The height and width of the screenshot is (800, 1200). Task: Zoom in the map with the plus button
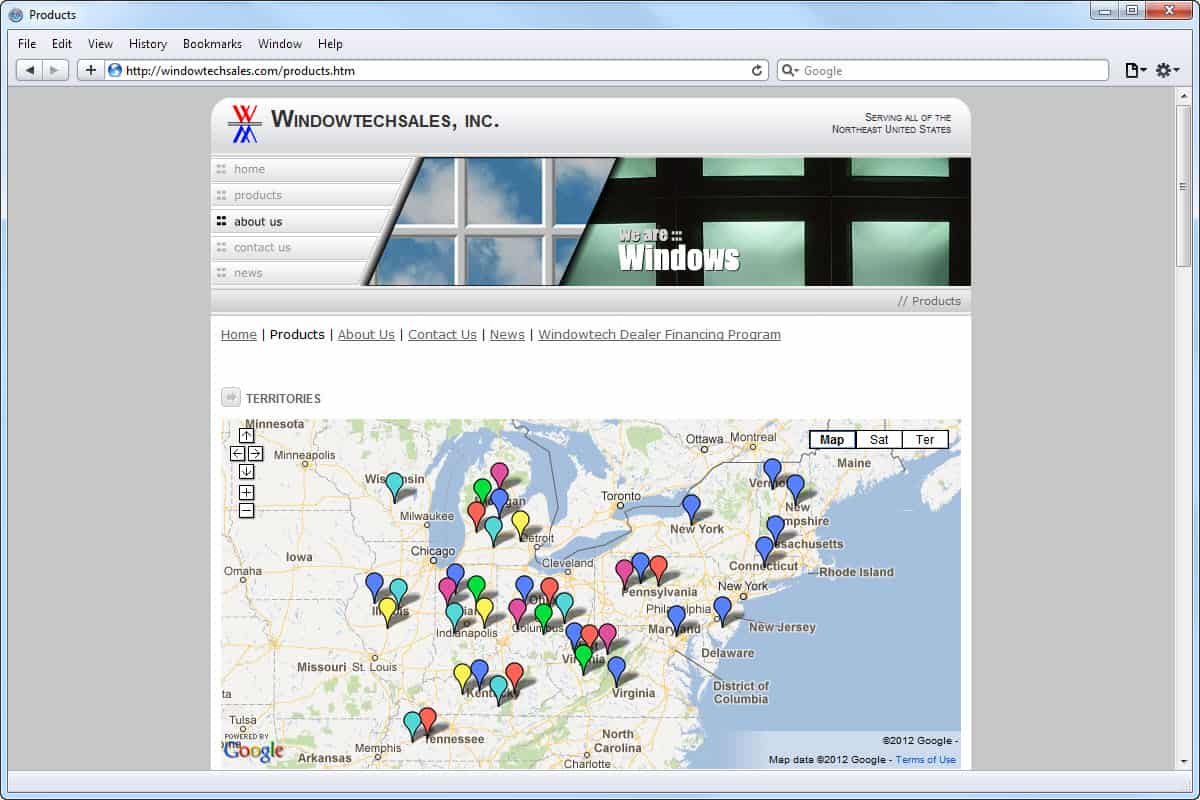click(247, 492)
